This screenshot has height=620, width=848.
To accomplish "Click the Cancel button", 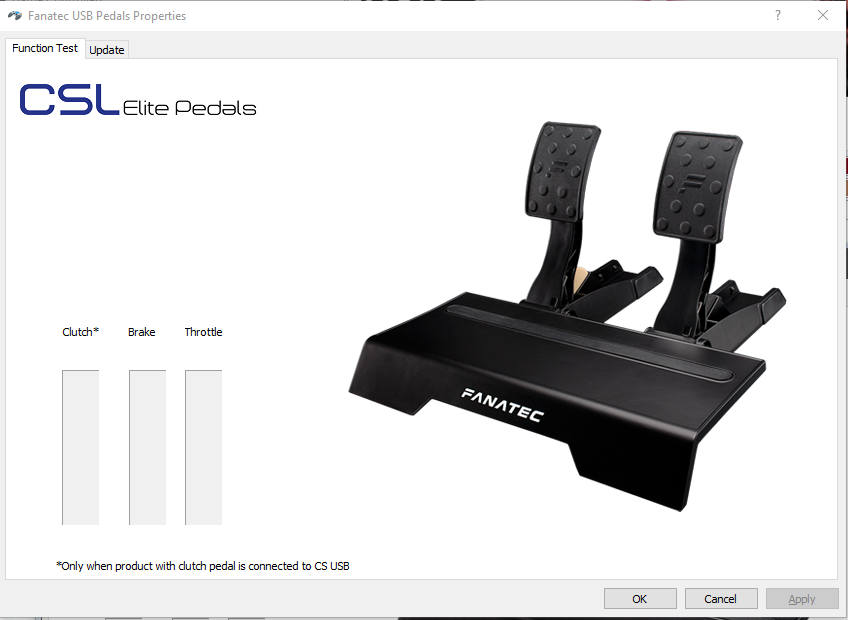I will 720,599.
